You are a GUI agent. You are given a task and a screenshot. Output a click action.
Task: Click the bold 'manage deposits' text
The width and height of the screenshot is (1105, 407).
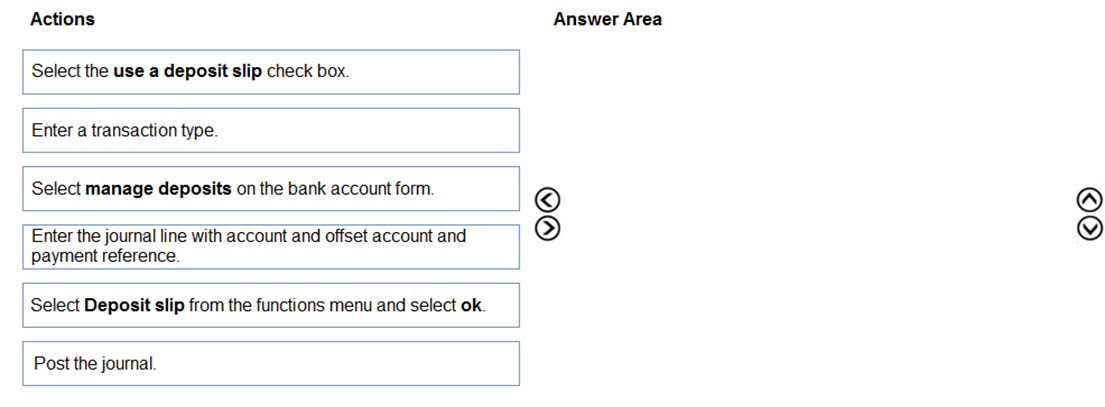click(x=159, y=189)
